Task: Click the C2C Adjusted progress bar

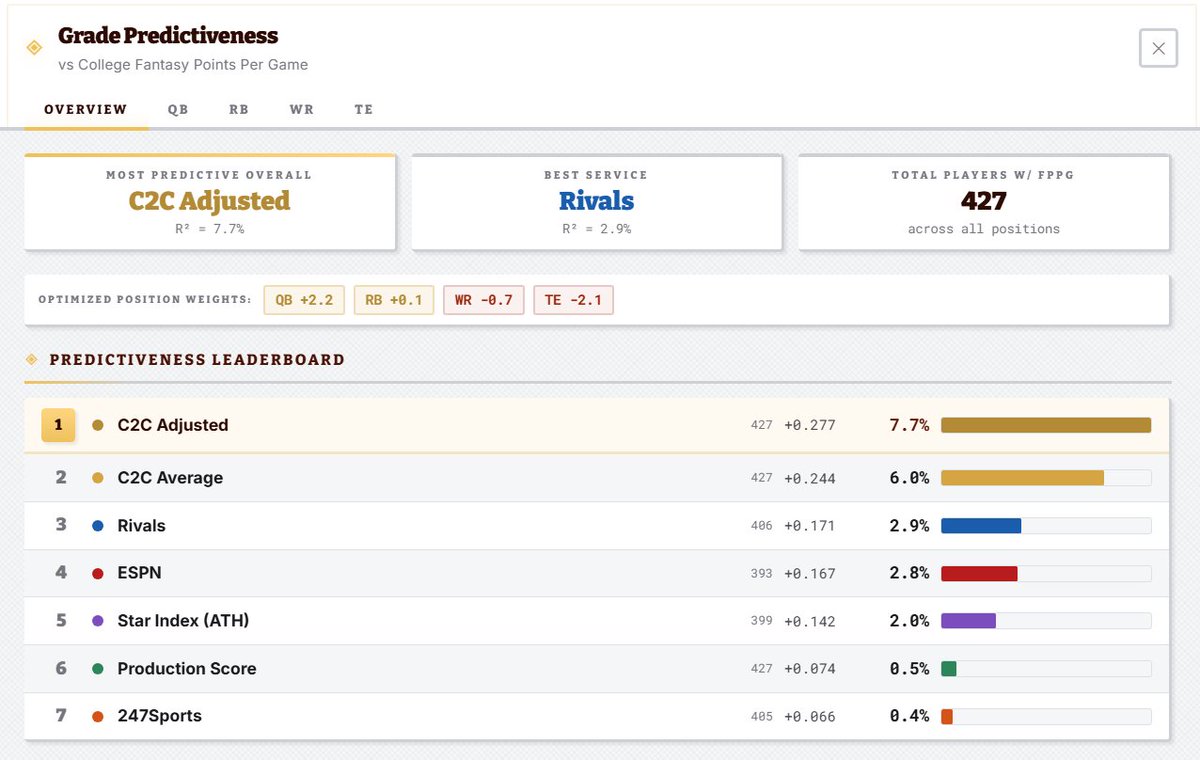Action: point(1046,425)
